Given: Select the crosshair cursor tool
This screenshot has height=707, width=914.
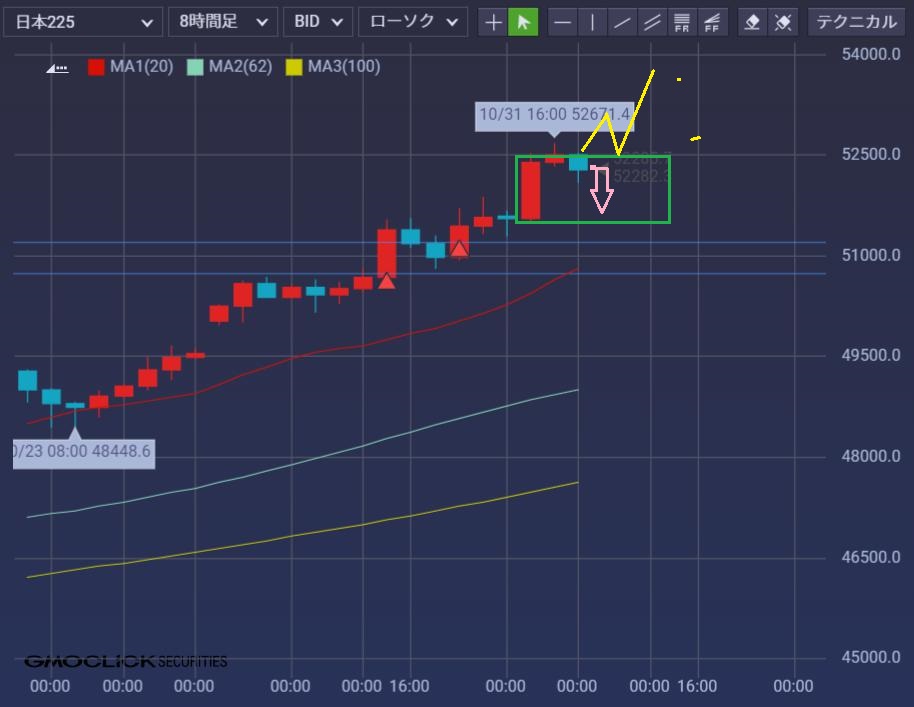Looking at the screenshot, I should (x=493, y=22).
